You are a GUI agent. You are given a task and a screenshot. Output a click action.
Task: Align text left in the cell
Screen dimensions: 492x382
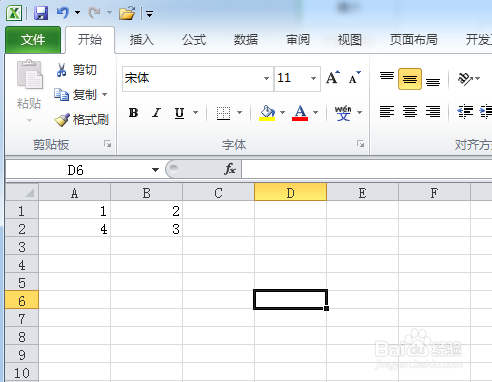pos(387,112)
